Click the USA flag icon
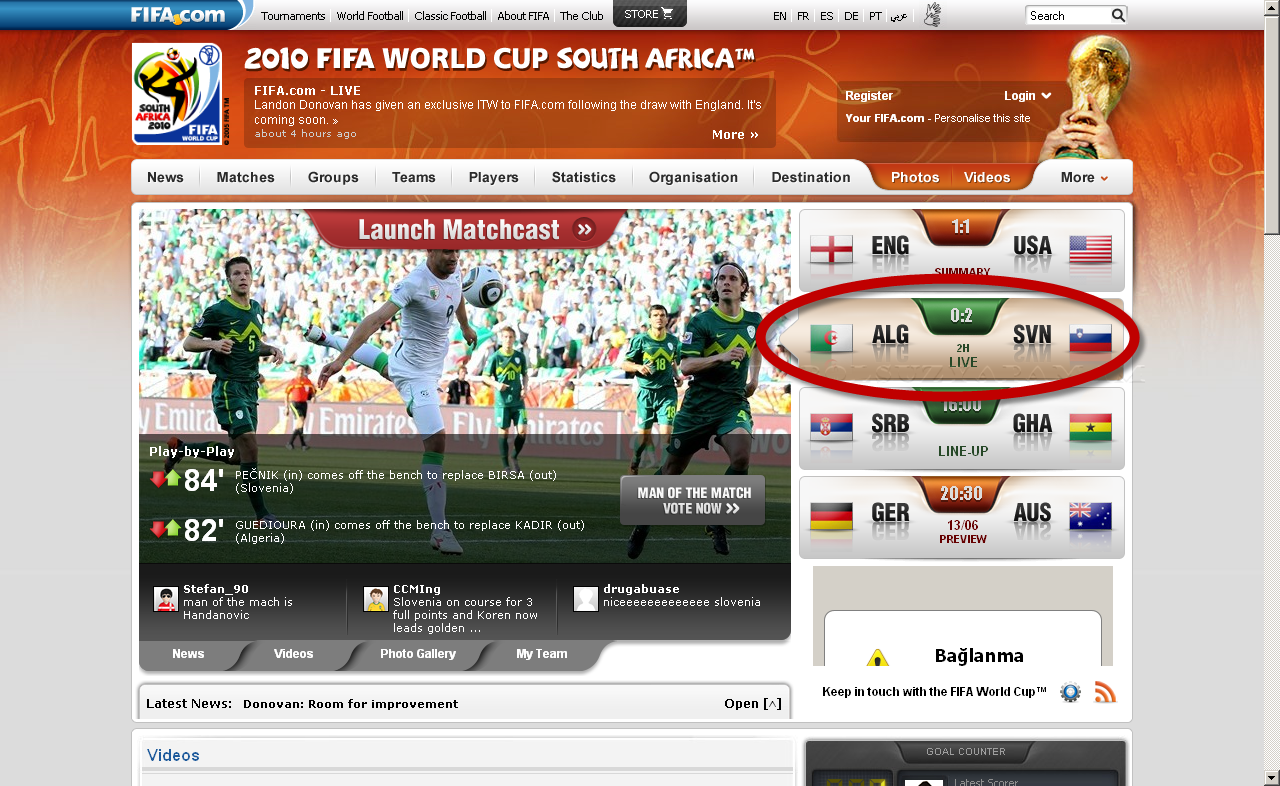 [x=1090, y=249]
